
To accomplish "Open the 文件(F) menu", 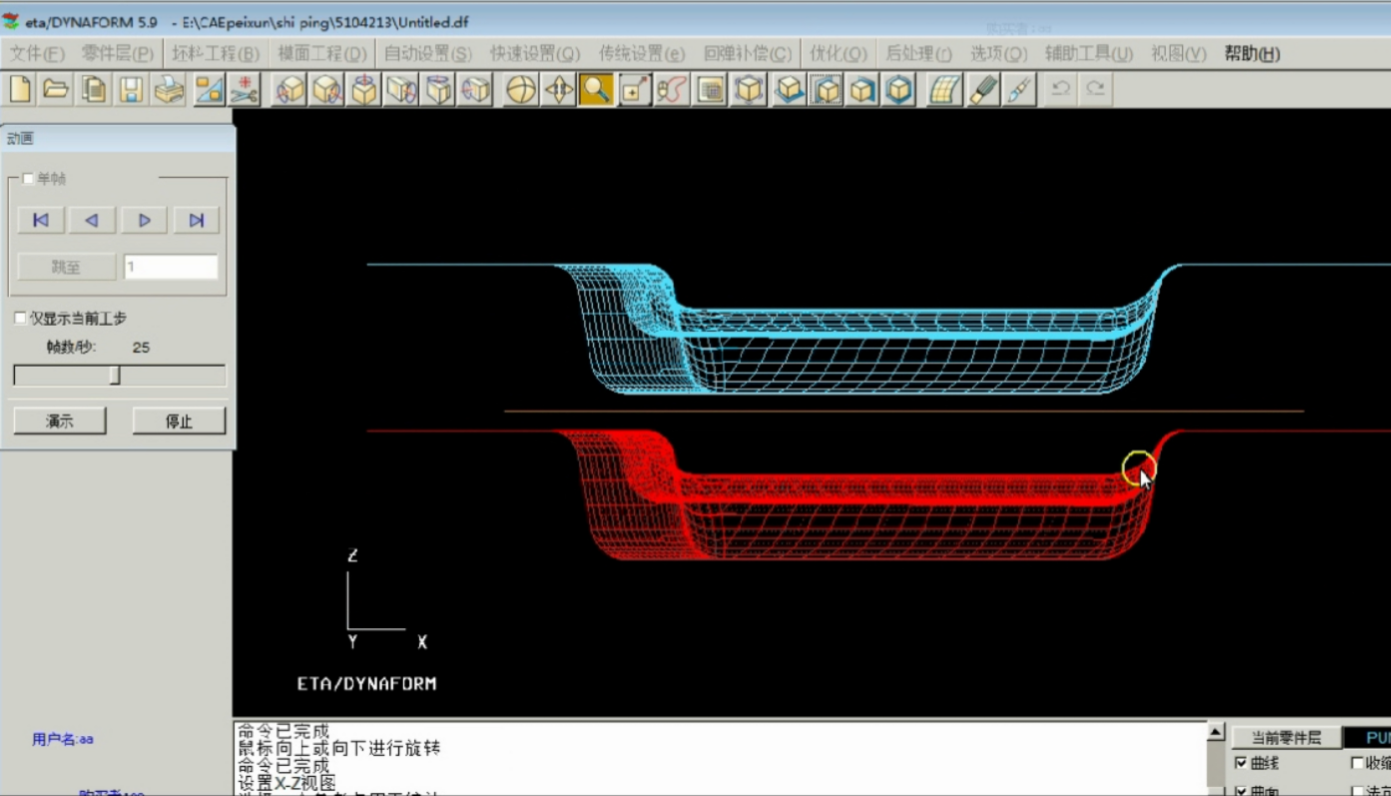I will coord(37,54).
